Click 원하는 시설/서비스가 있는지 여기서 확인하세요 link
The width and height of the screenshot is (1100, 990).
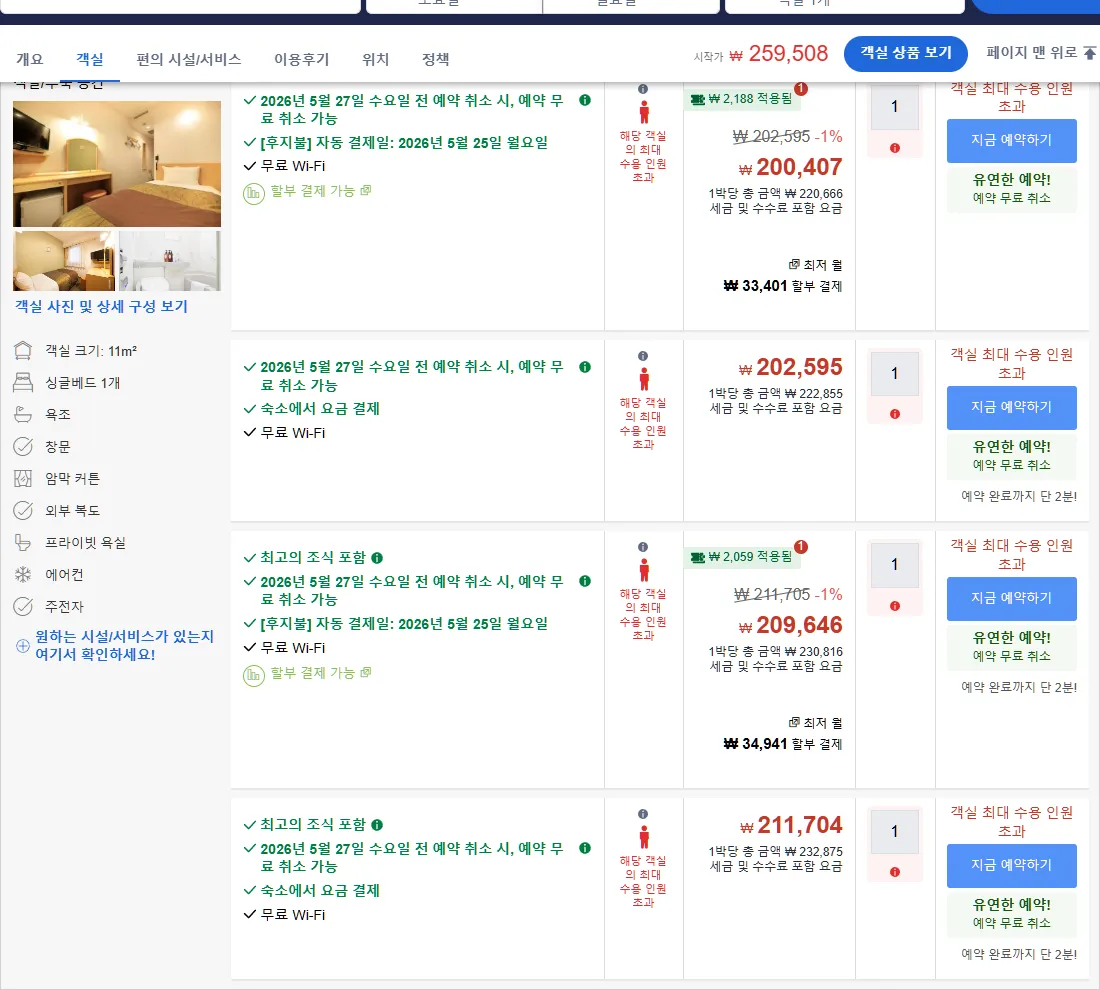(124, 645)
